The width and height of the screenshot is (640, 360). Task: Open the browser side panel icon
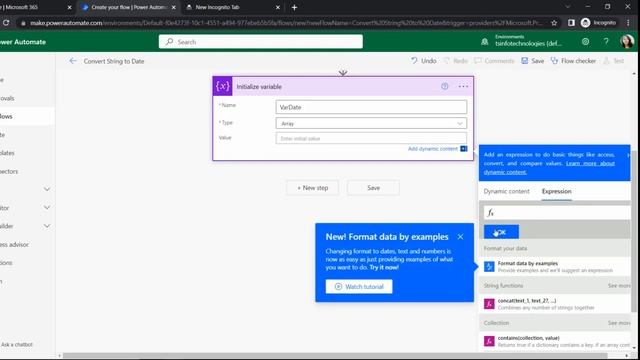pyautogui.click(x=571, y=23)
